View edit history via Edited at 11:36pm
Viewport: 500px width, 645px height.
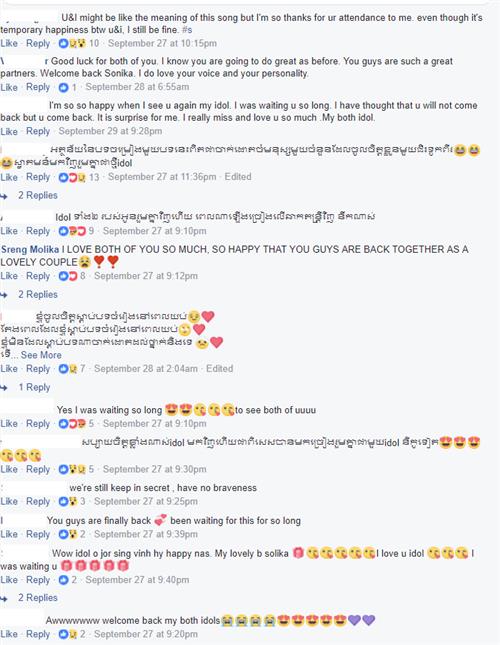click(238, 177)
